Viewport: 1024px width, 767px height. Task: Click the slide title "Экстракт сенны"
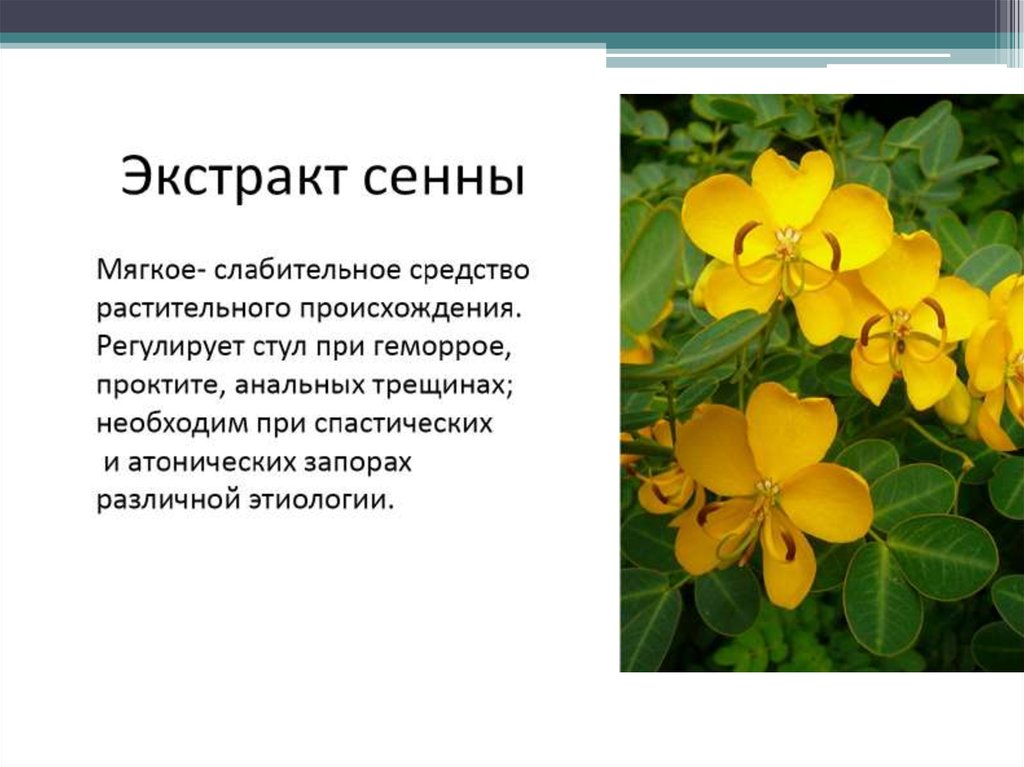coord(322,179)
